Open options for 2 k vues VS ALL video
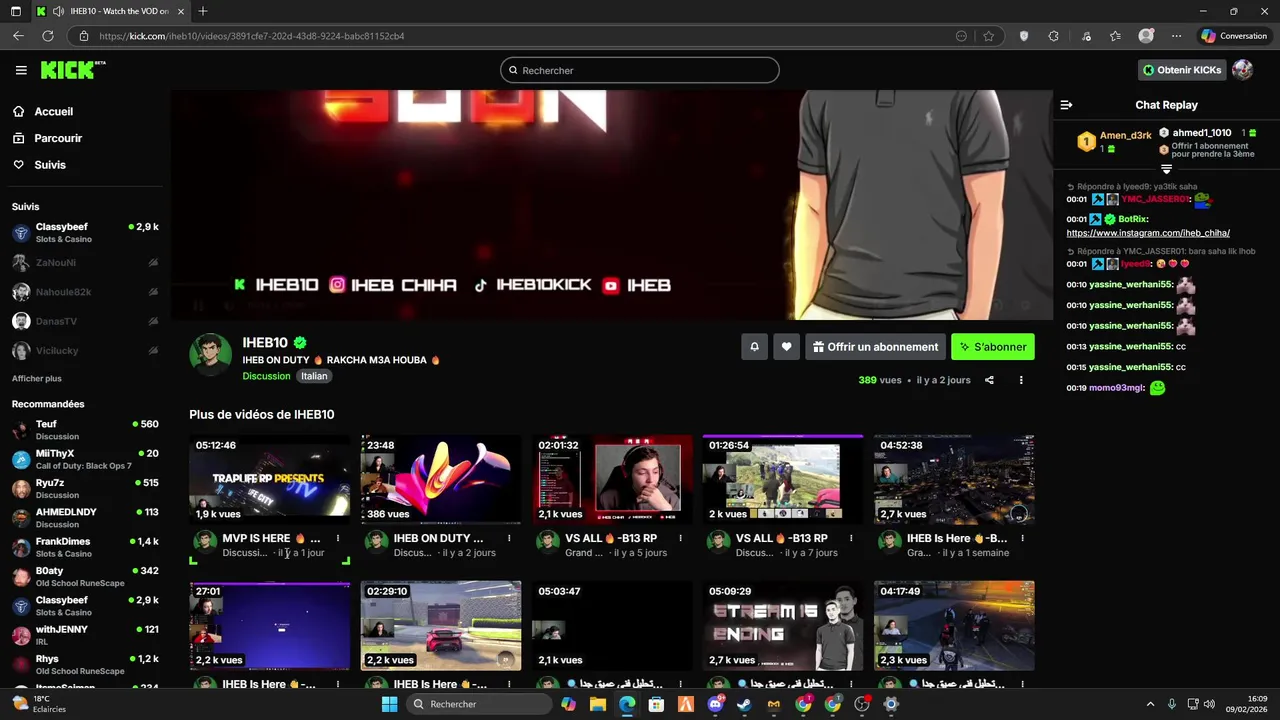This screenshot has width=1280, height=720. [851, 538]
